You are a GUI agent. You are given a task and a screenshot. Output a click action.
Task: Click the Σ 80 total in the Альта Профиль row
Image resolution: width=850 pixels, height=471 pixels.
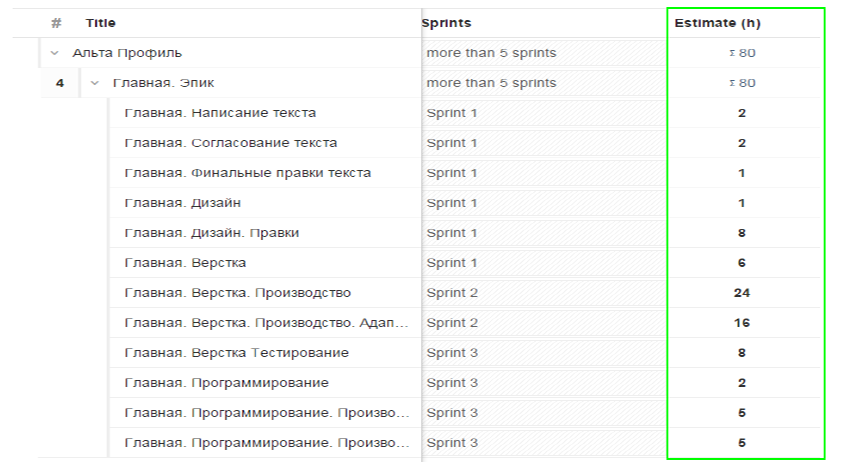pyautogui.click(x=742, y=53)
